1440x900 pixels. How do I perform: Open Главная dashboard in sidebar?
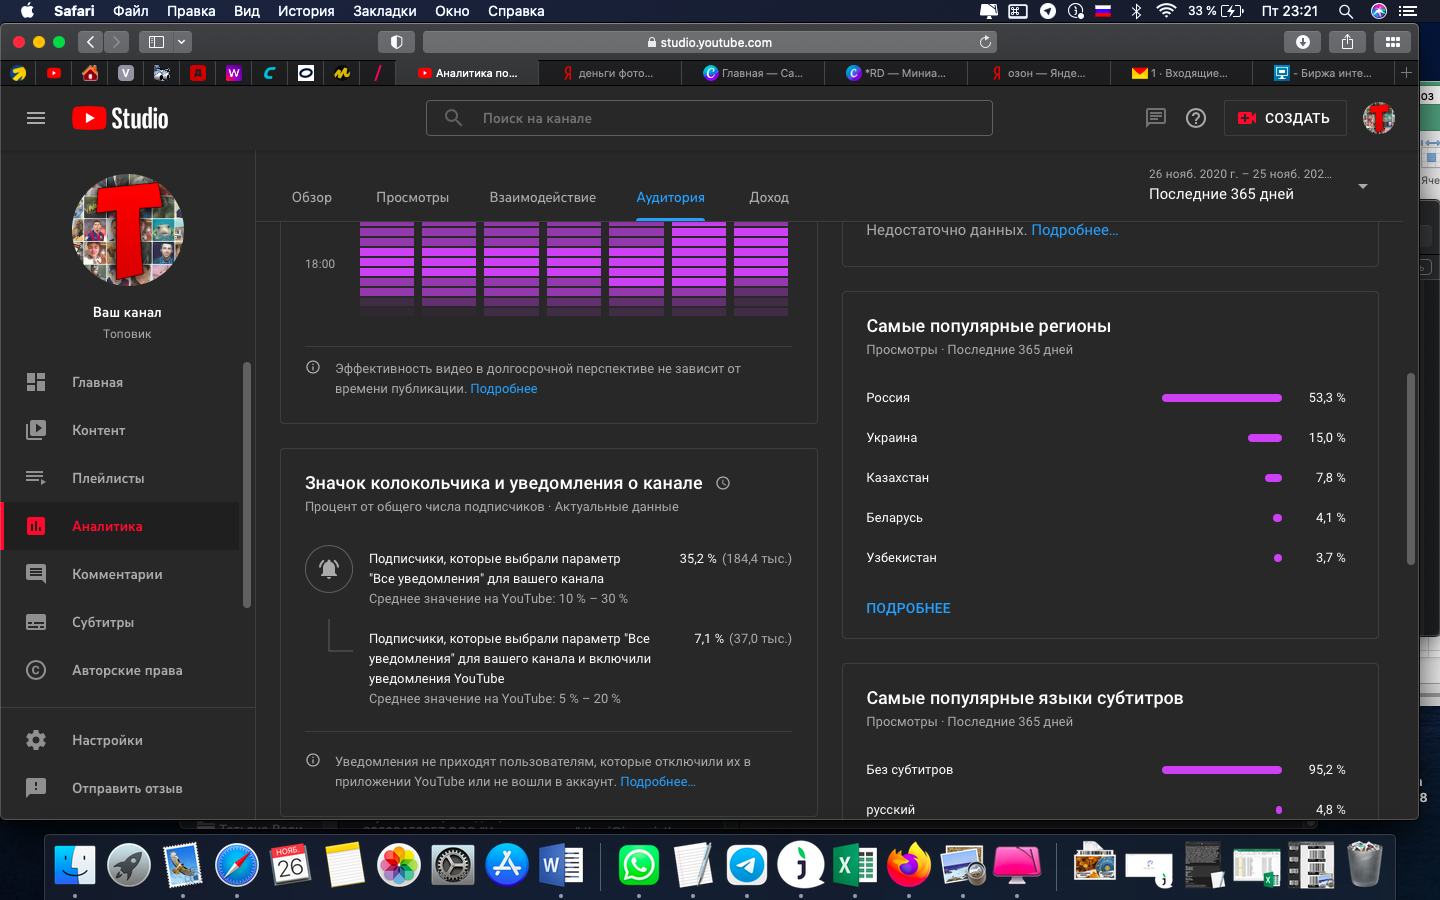(120, 382)
